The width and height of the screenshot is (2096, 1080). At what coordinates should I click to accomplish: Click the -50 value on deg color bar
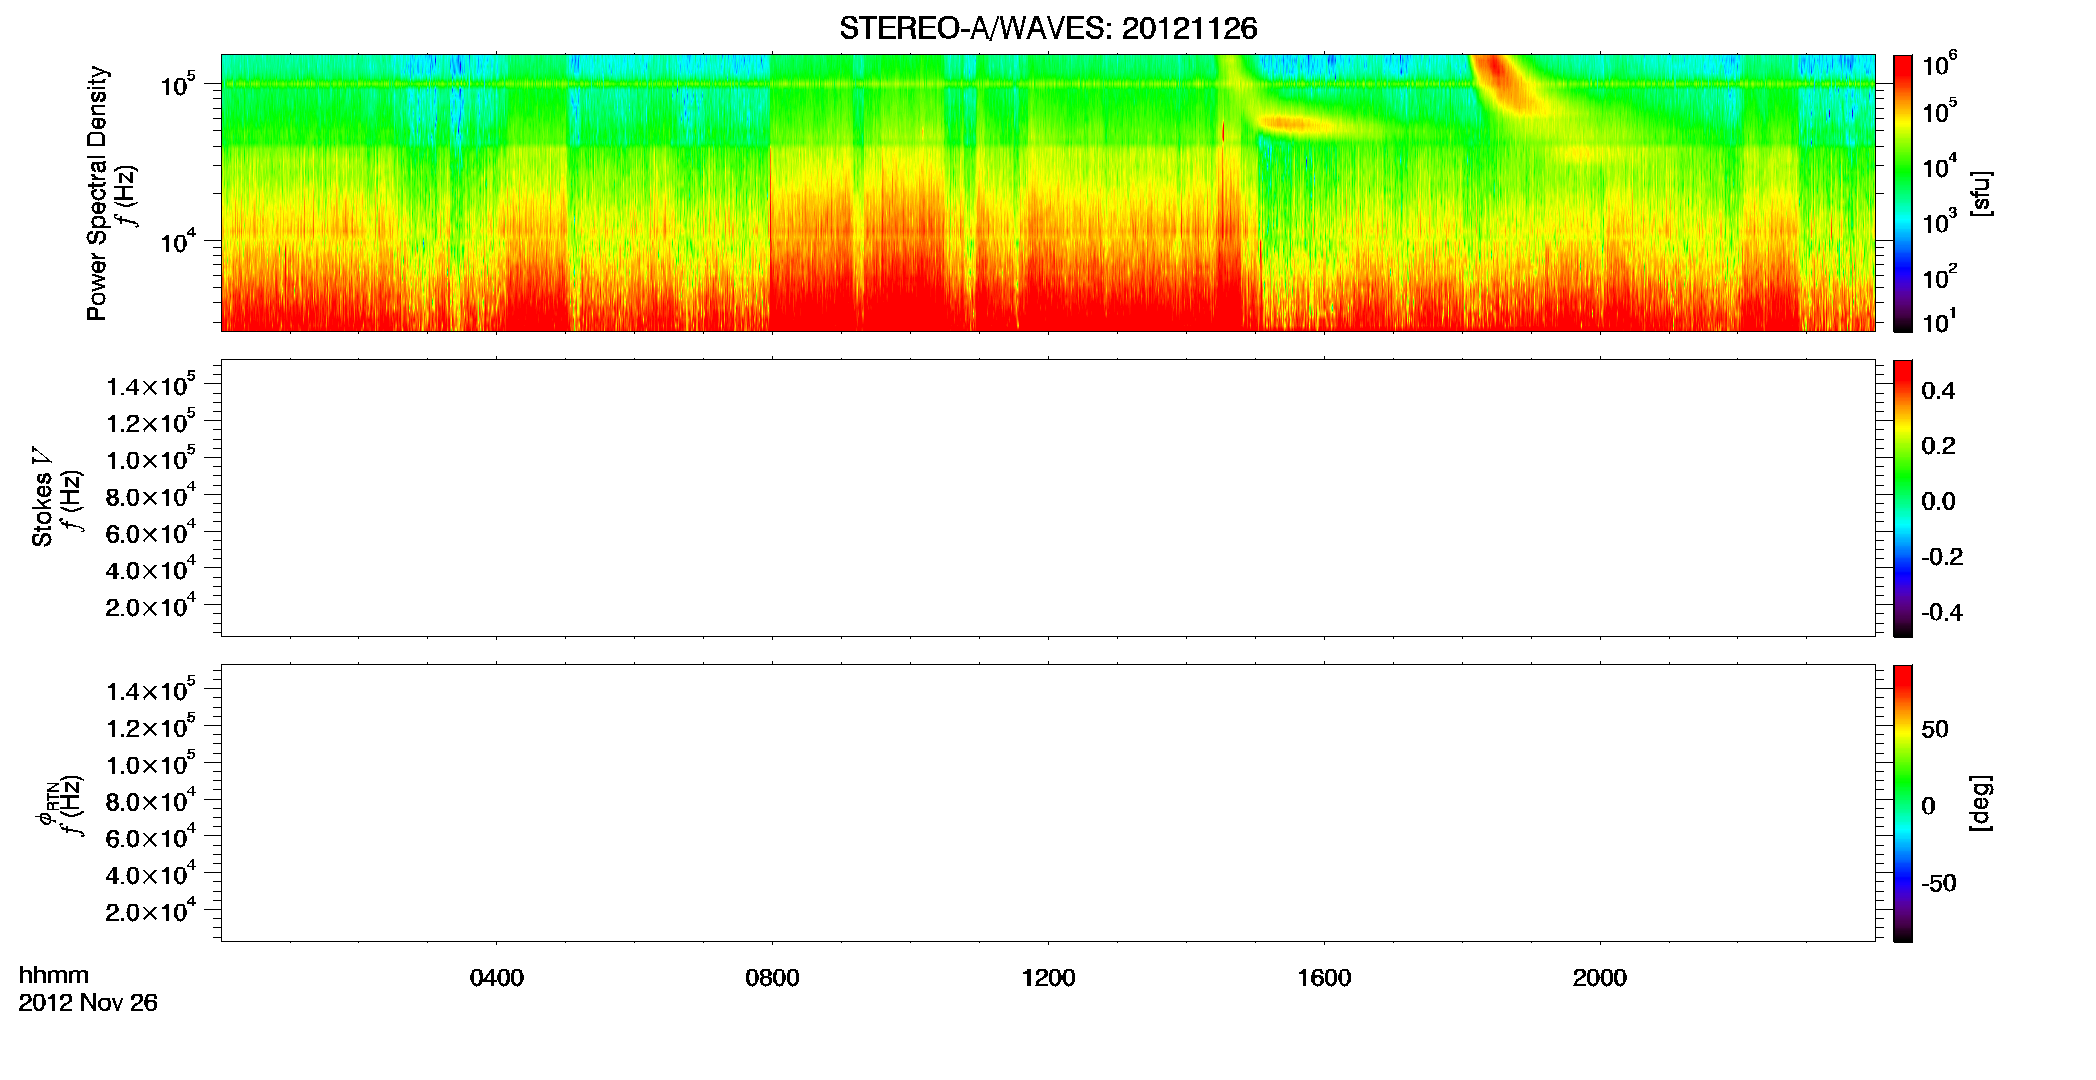[x=1939, y=884]
